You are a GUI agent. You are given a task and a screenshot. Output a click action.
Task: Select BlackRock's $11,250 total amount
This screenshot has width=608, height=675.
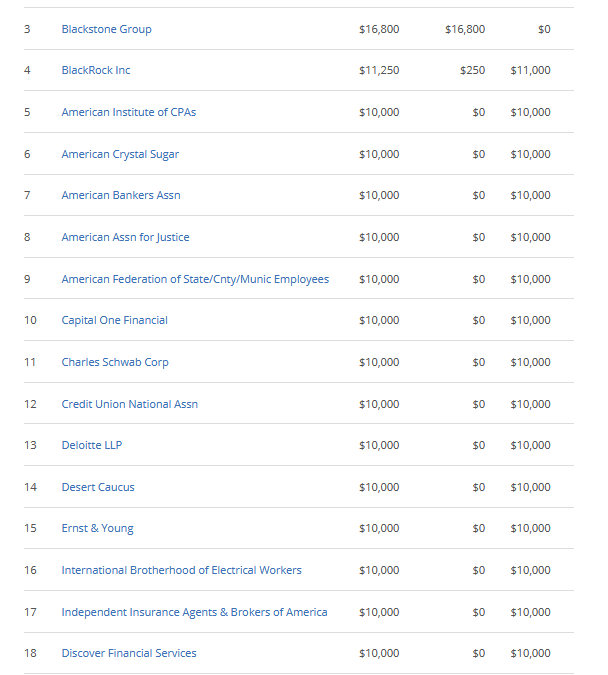tap(379, 70)
